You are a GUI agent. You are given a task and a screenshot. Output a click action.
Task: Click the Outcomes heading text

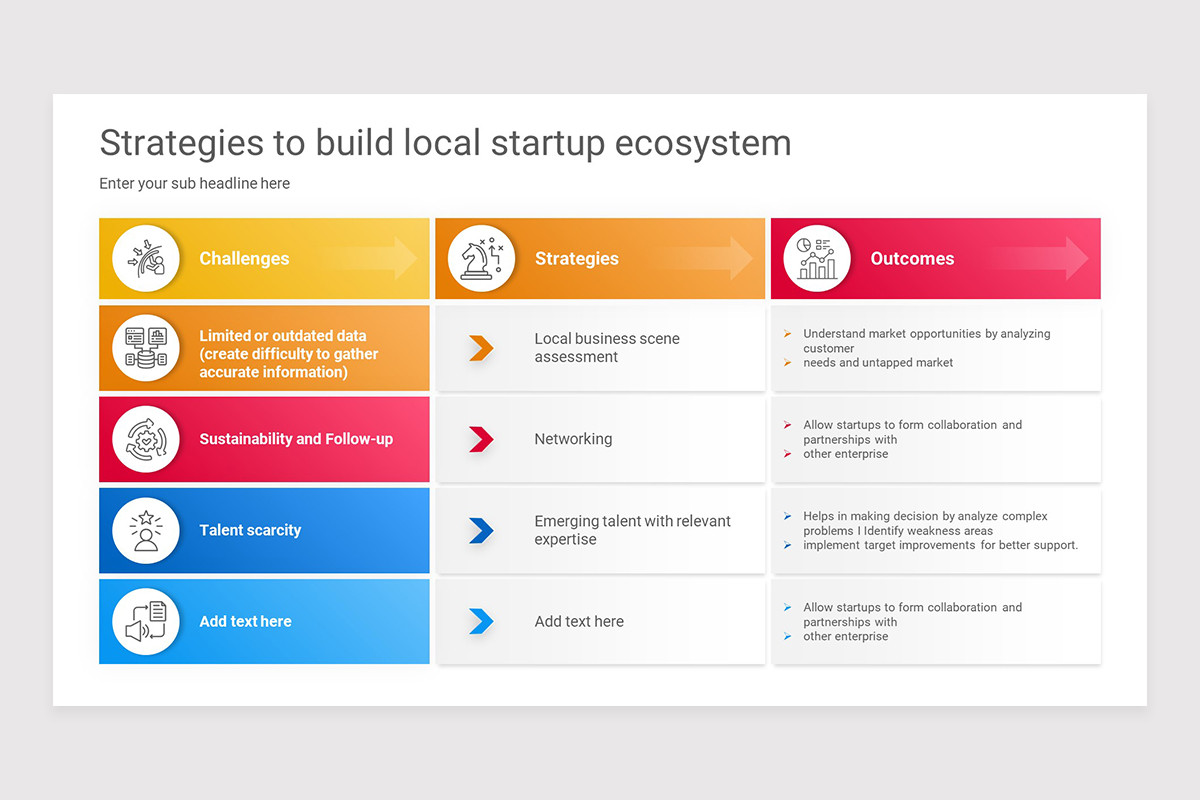[912, 259]
